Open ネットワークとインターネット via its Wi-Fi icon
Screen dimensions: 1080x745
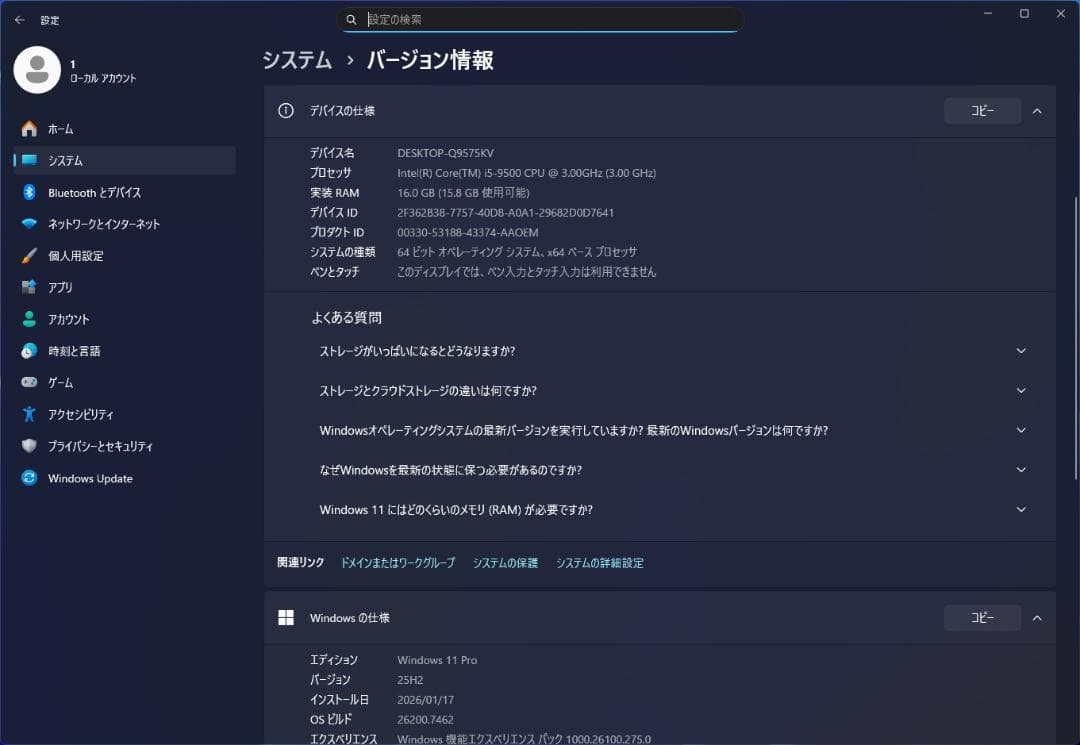point(29,224)
